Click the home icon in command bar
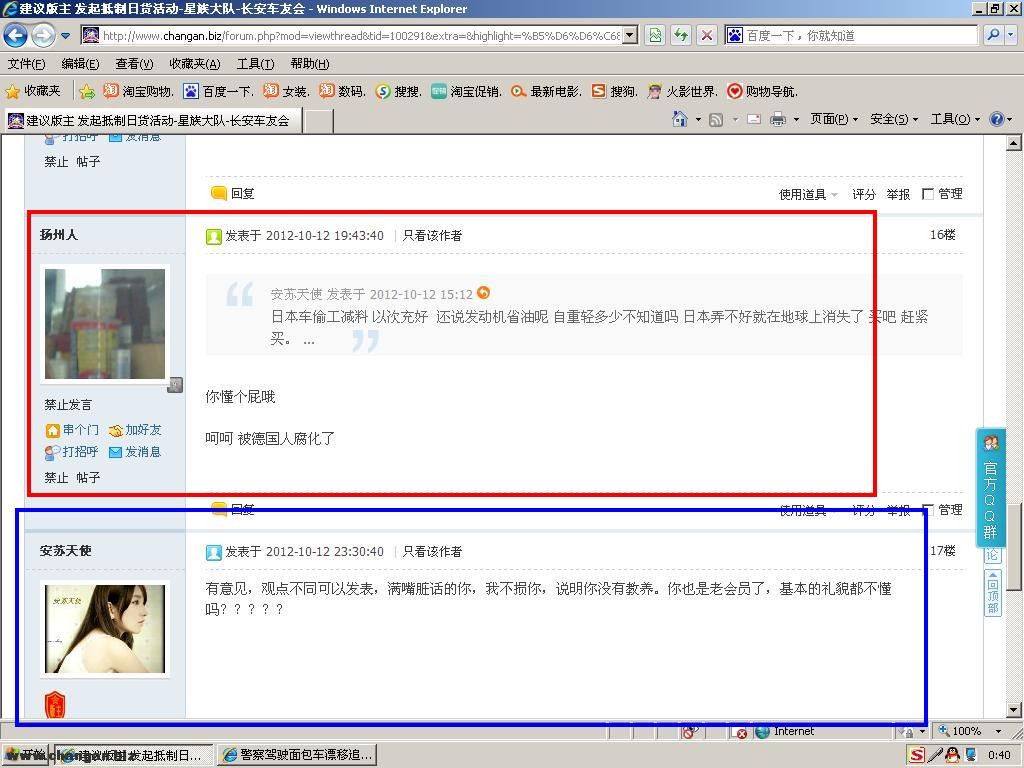Viewport: 1024px width, 768px height. click(x=681, y=119)
